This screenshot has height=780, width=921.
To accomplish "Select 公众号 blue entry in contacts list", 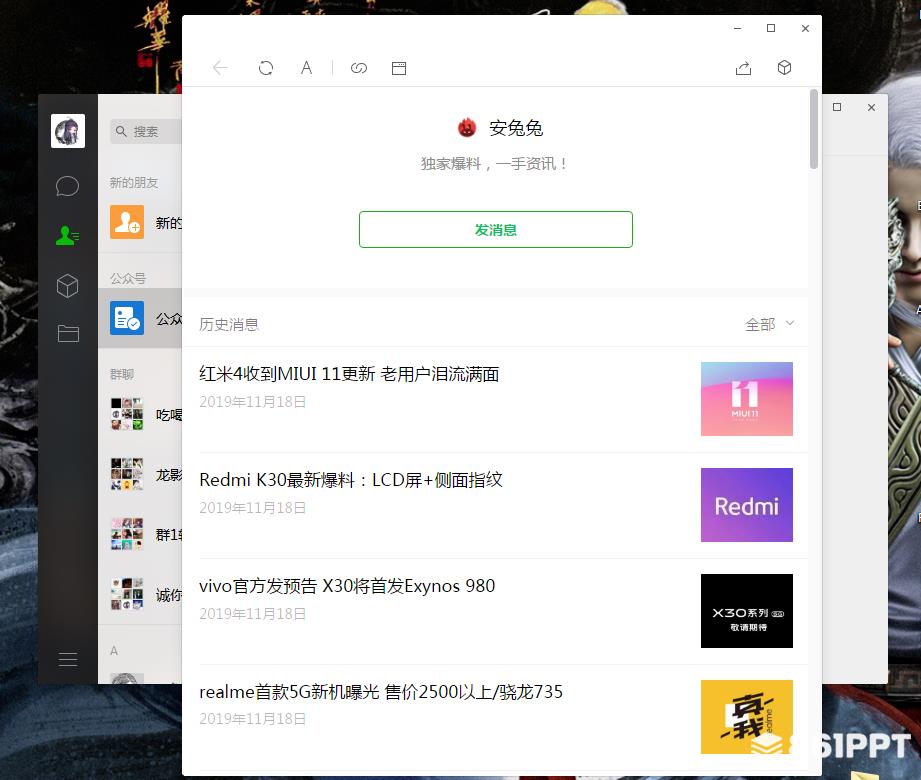I will 140,318.
